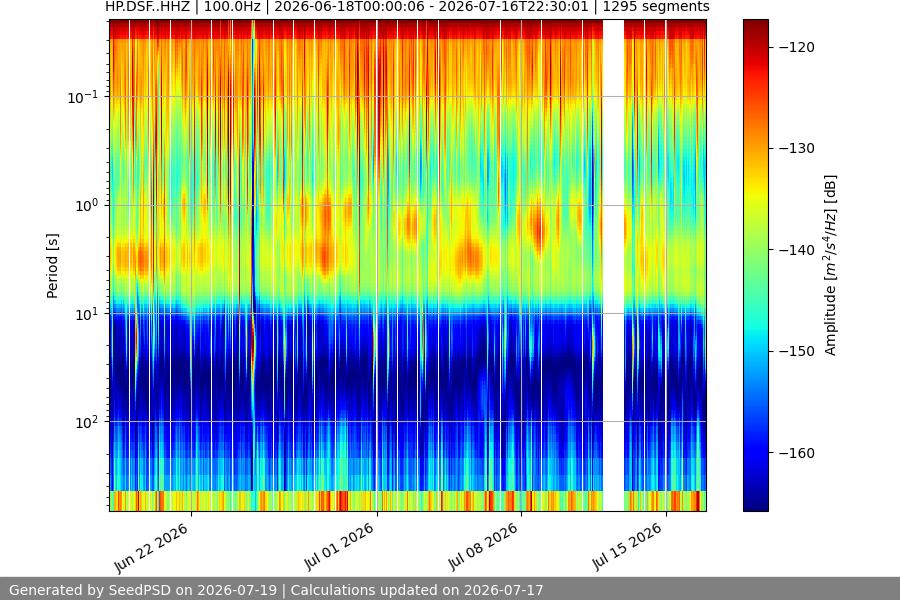
Task: Click the −120 colorbar tick label
Action: point(797,47)
